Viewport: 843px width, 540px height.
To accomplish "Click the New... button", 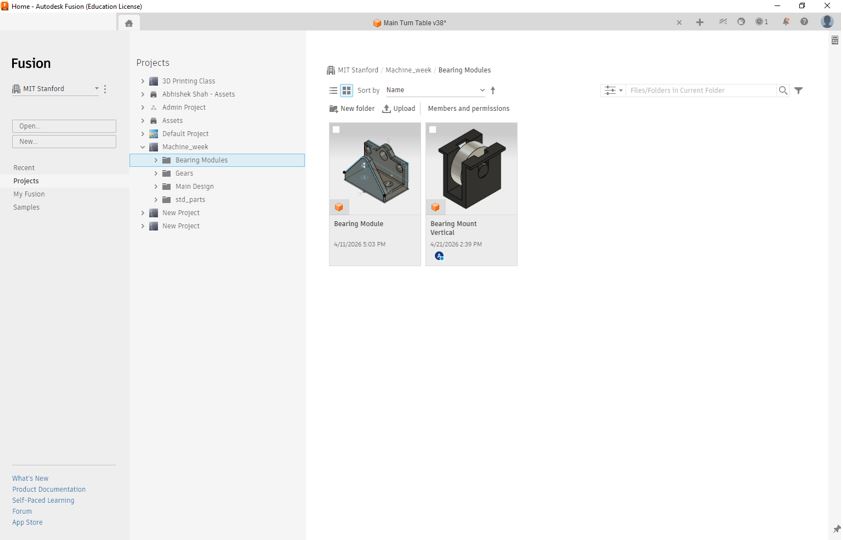I will pyautogui.click(x=64, y=141).
